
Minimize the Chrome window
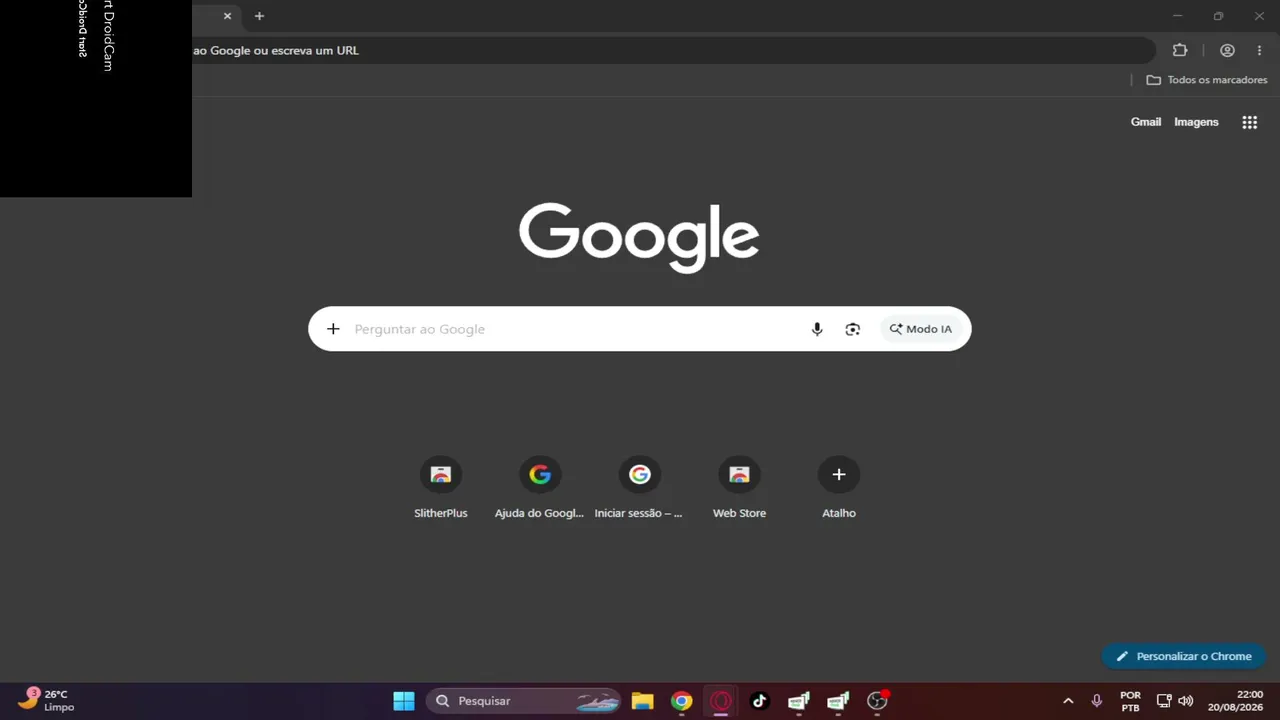coord(1178,16)
